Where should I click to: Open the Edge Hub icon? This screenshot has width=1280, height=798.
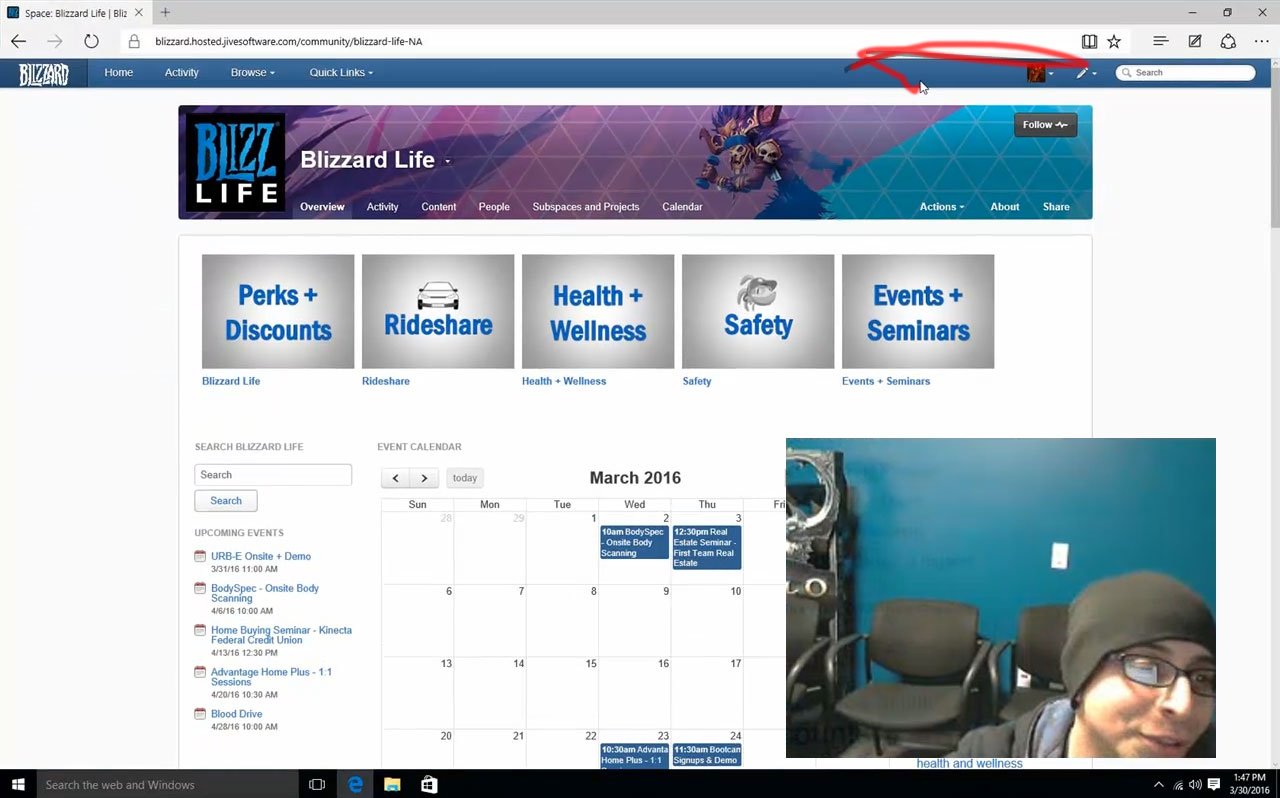1160,42
